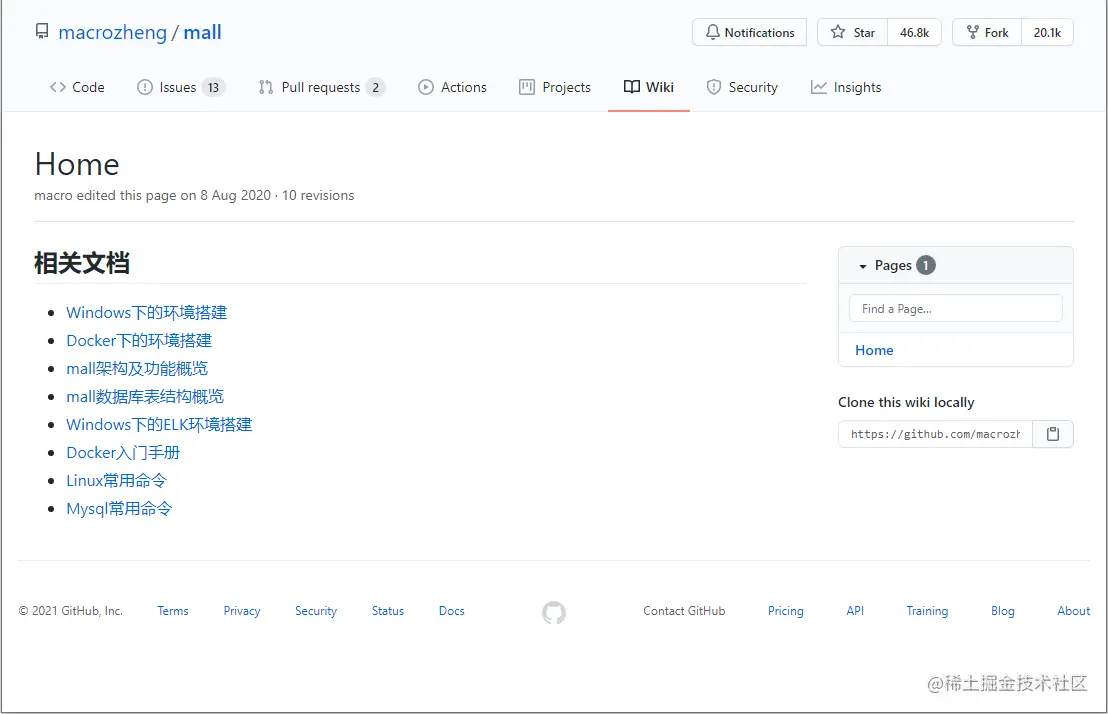
Task: Focus the Find a Page search field
Action: (x=955, y=308)
